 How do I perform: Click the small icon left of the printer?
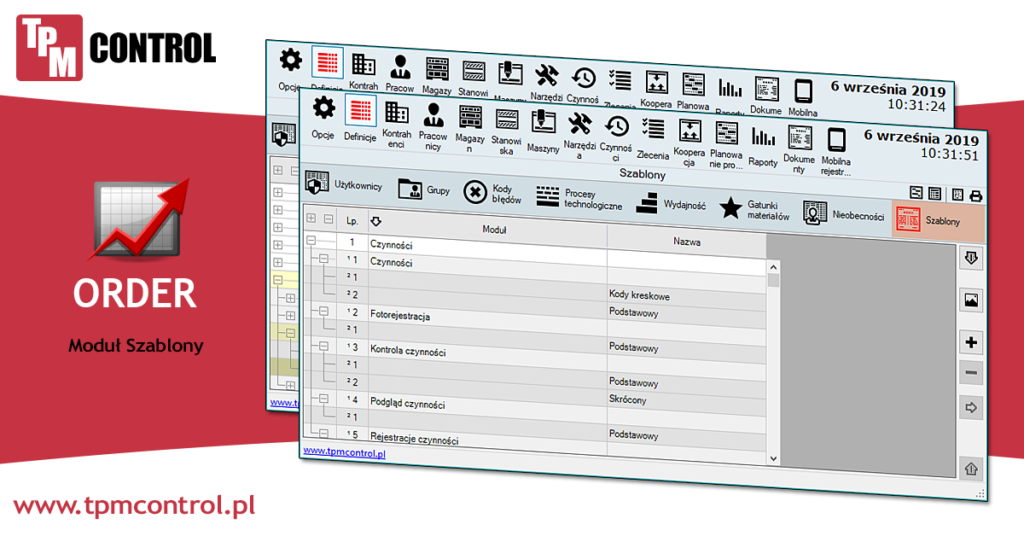pos(957,195)
